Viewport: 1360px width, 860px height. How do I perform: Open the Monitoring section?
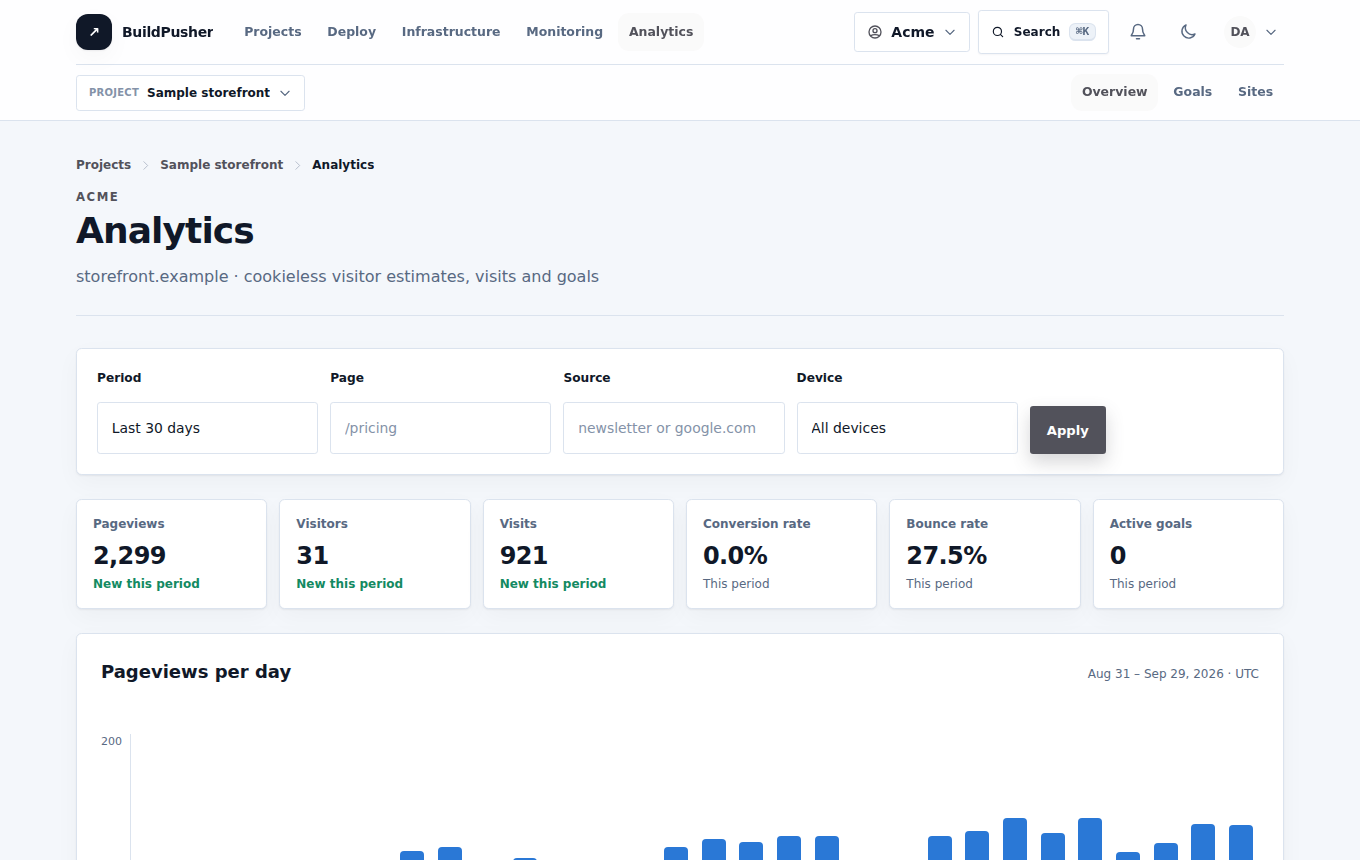tap(565, 32)
